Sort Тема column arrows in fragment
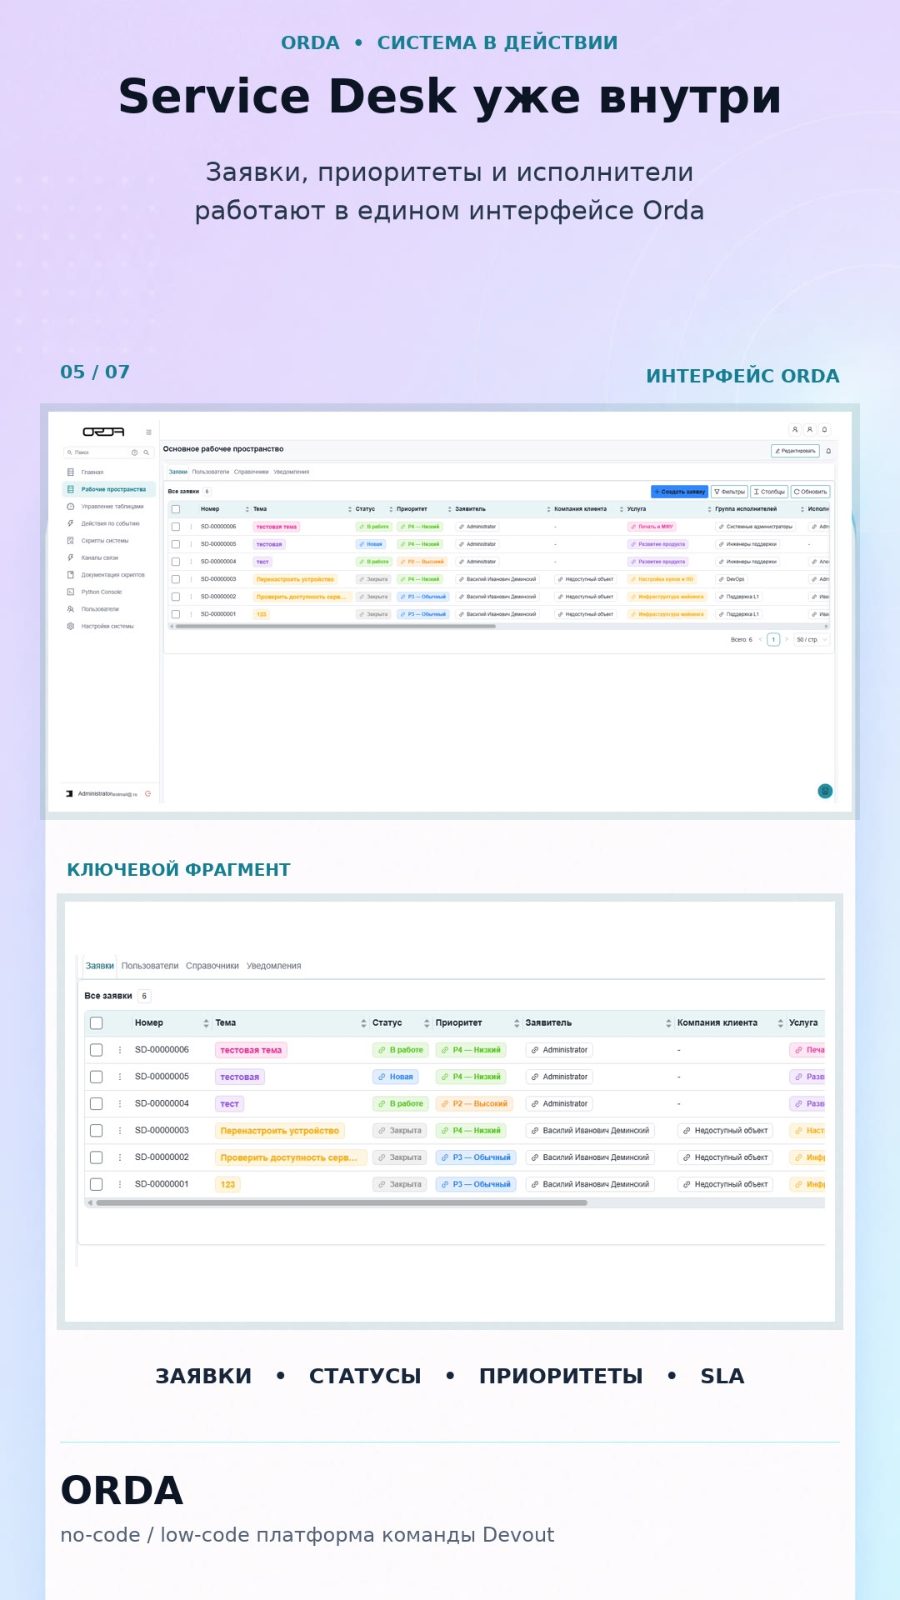The height and width of the screenshot is (1600, 900). pos(363,1023)
